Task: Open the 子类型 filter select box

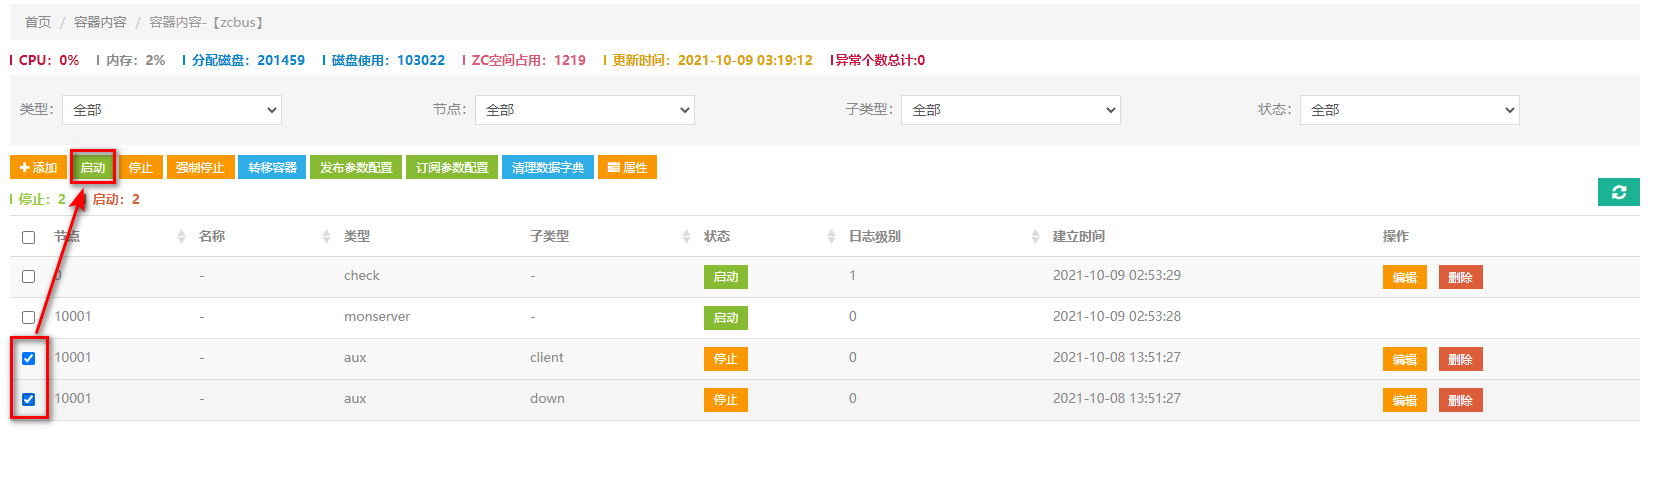Action: (1010, 110)
